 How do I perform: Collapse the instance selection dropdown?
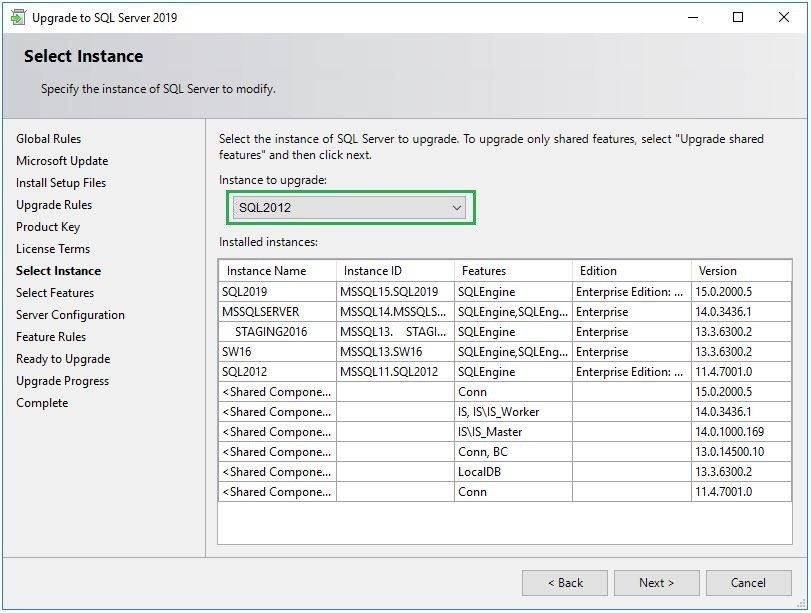pos(455,207)
